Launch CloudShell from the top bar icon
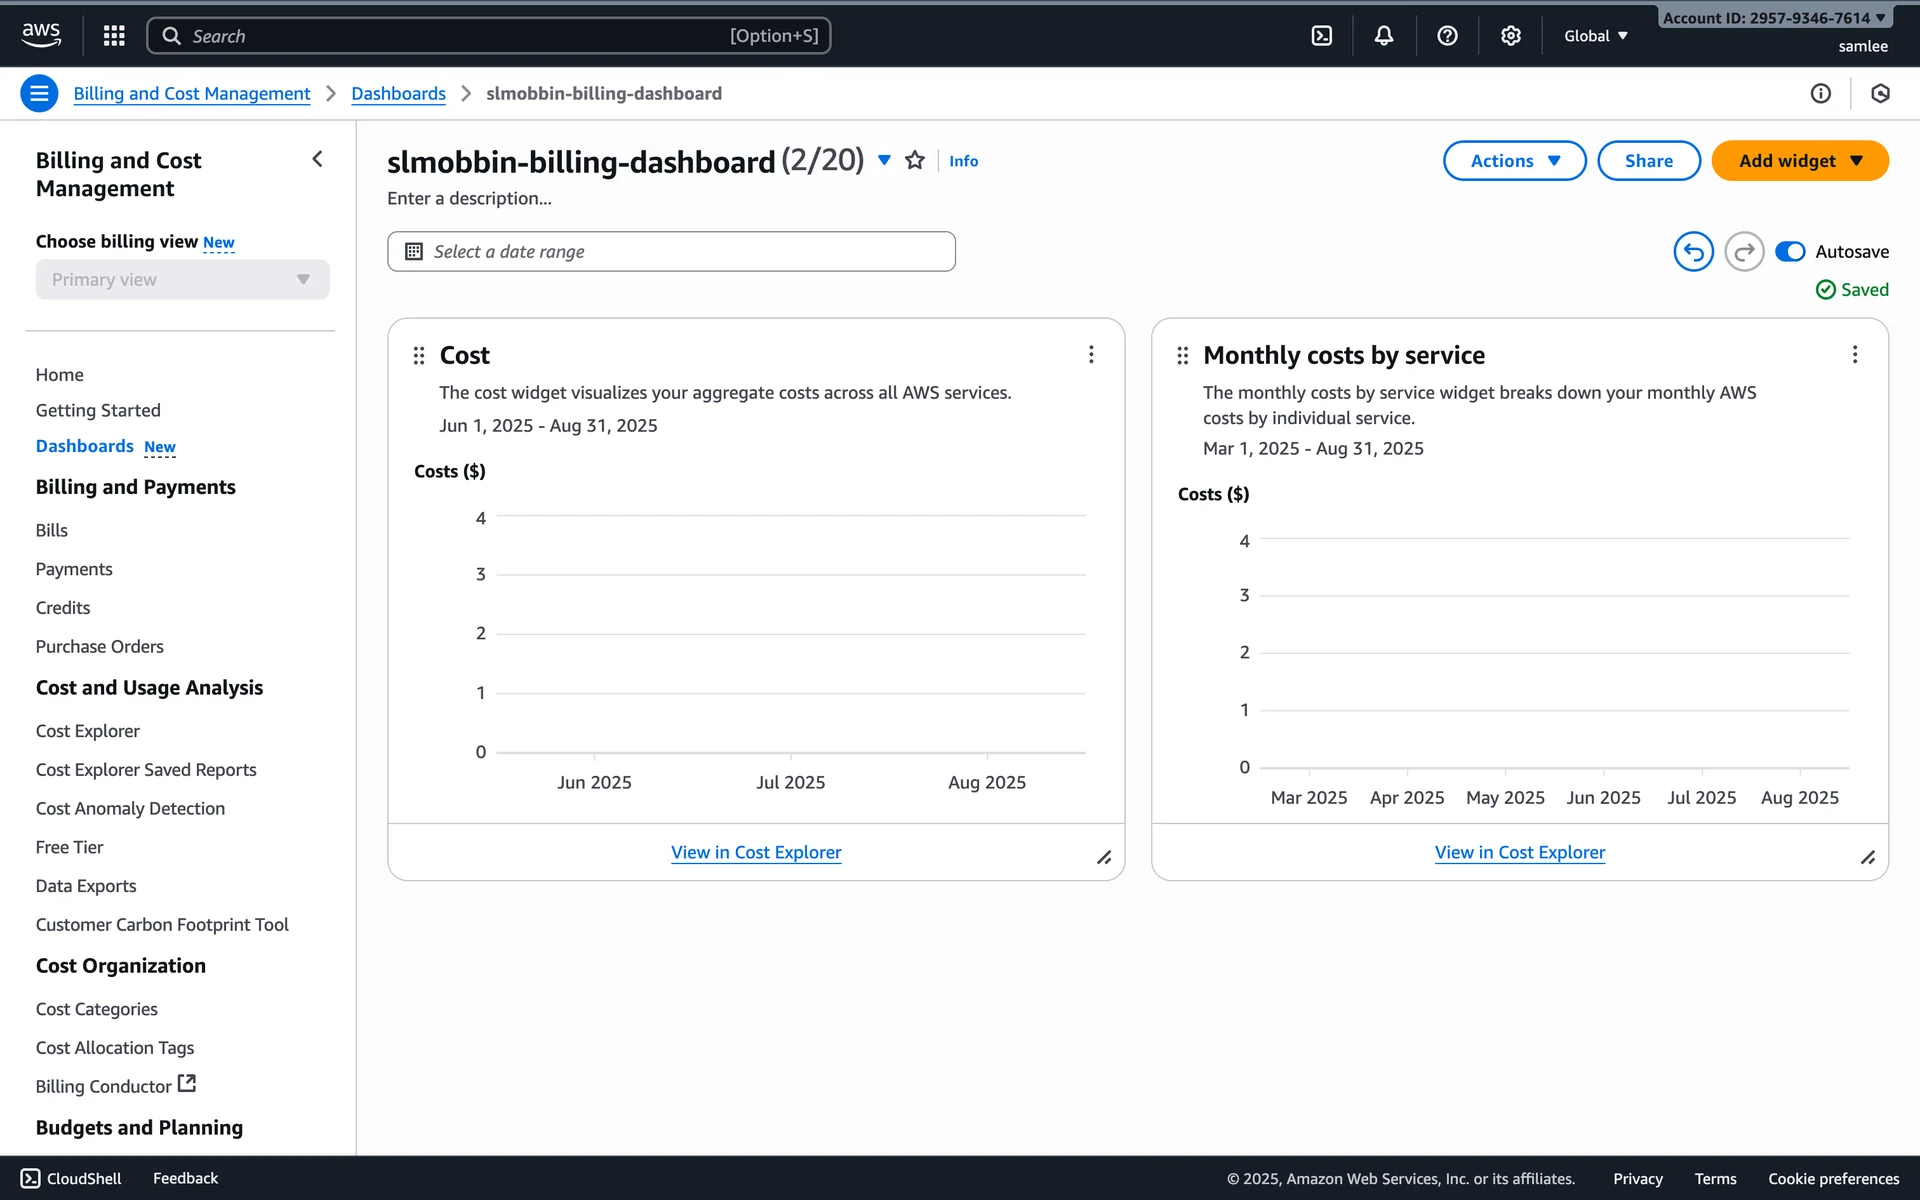This screenshot has height=1200, width=1920. point(1321,36)
